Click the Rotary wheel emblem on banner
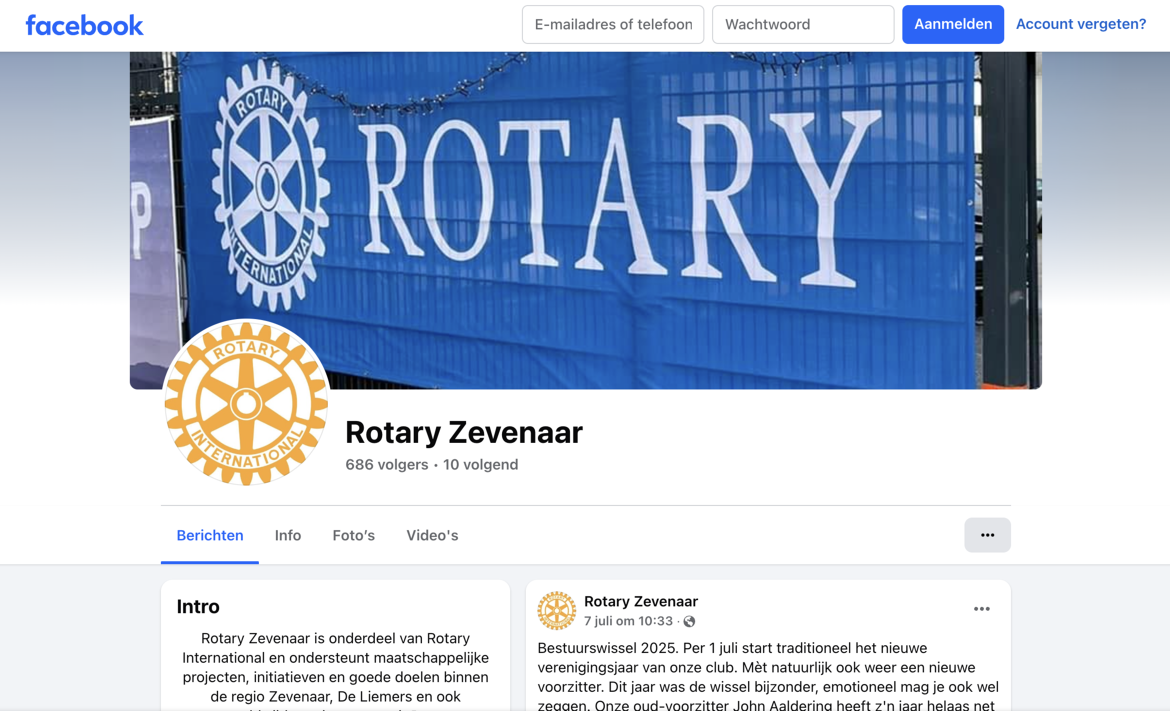Screen dimensions: 1170x711 (x=270, y=185)
